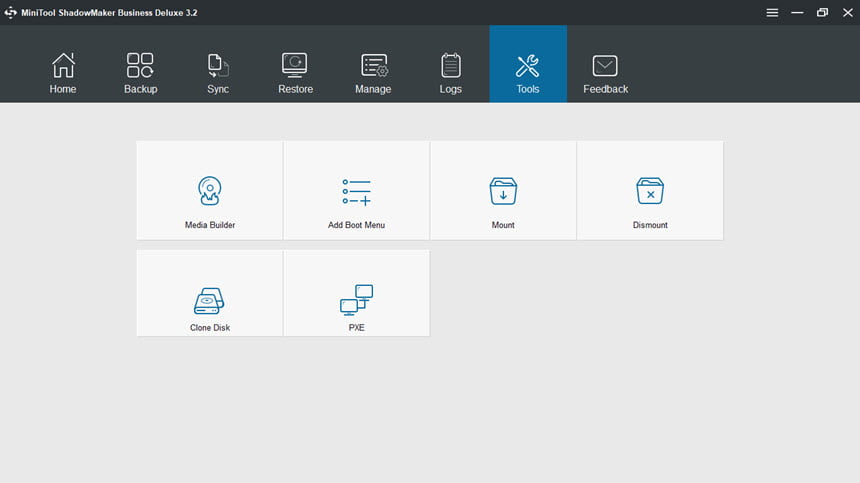The height and width of the screenshot is (483, 860).
Task: Switch to the Backup tab
Action: tap(140, 72)
